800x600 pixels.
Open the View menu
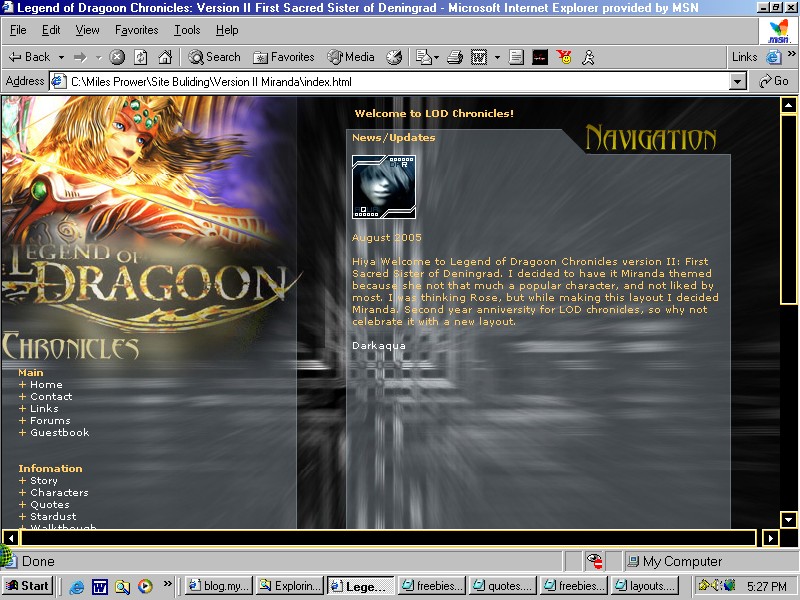click(87, 31)
